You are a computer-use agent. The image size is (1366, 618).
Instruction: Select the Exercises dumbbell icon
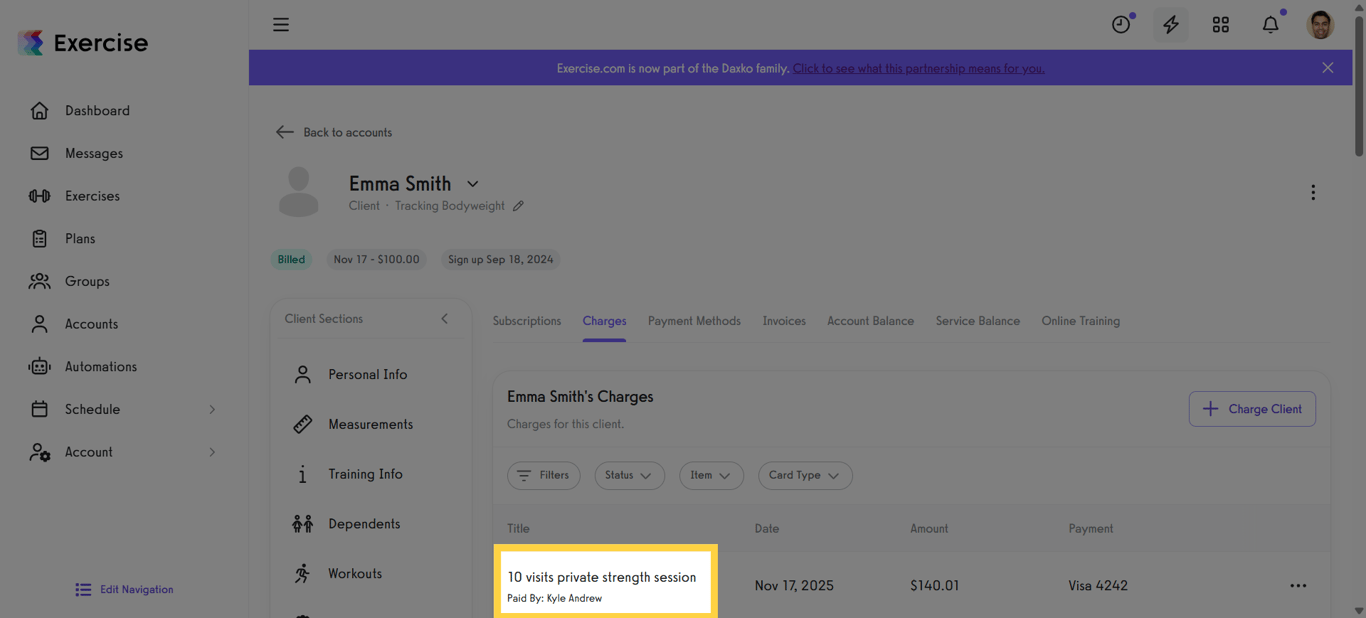click(x=39, y=195)
